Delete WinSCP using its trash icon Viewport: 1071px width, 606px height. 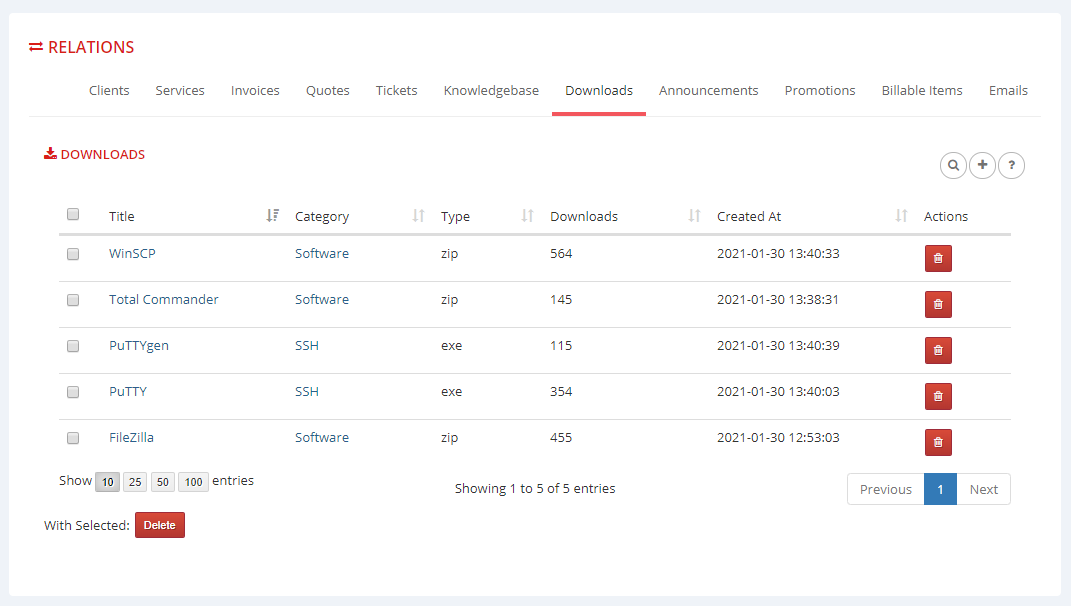pos(937,258)
